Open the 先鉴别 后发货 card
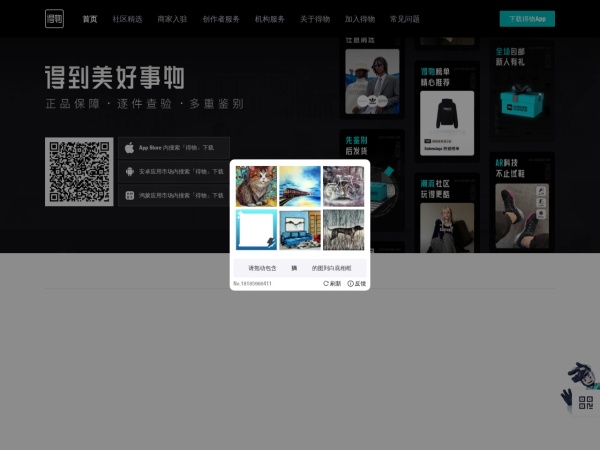600x450 pixels. (372, 180)
